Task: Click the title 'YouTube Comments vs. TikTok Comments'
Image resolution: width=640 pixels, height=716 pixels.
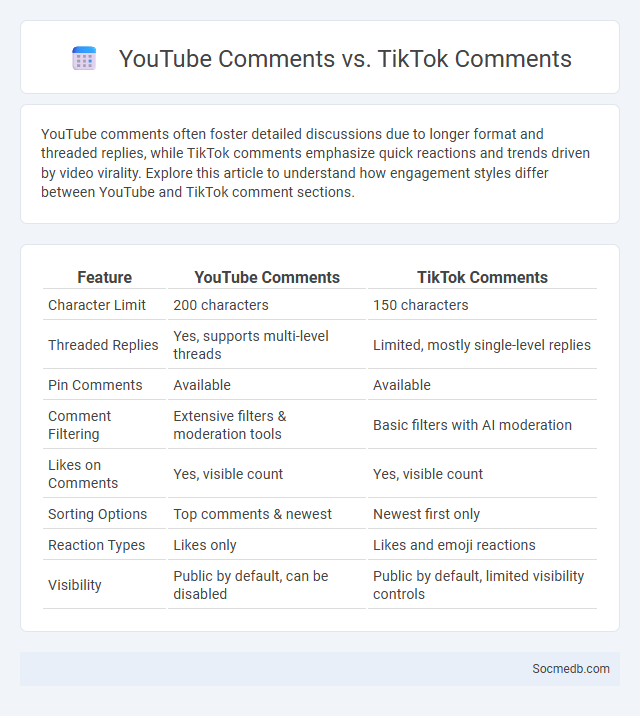Action: point(345,59)
